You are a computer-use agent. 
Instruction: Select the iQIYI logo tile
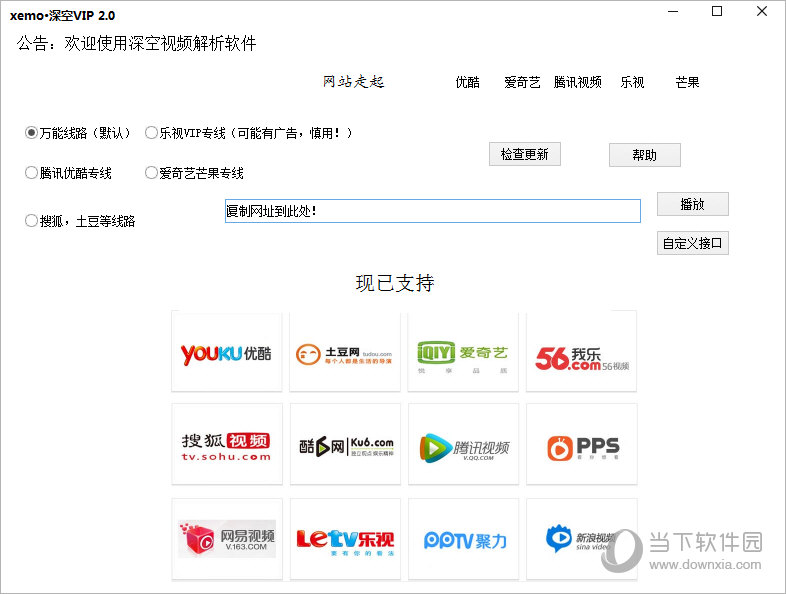(463, 351)
